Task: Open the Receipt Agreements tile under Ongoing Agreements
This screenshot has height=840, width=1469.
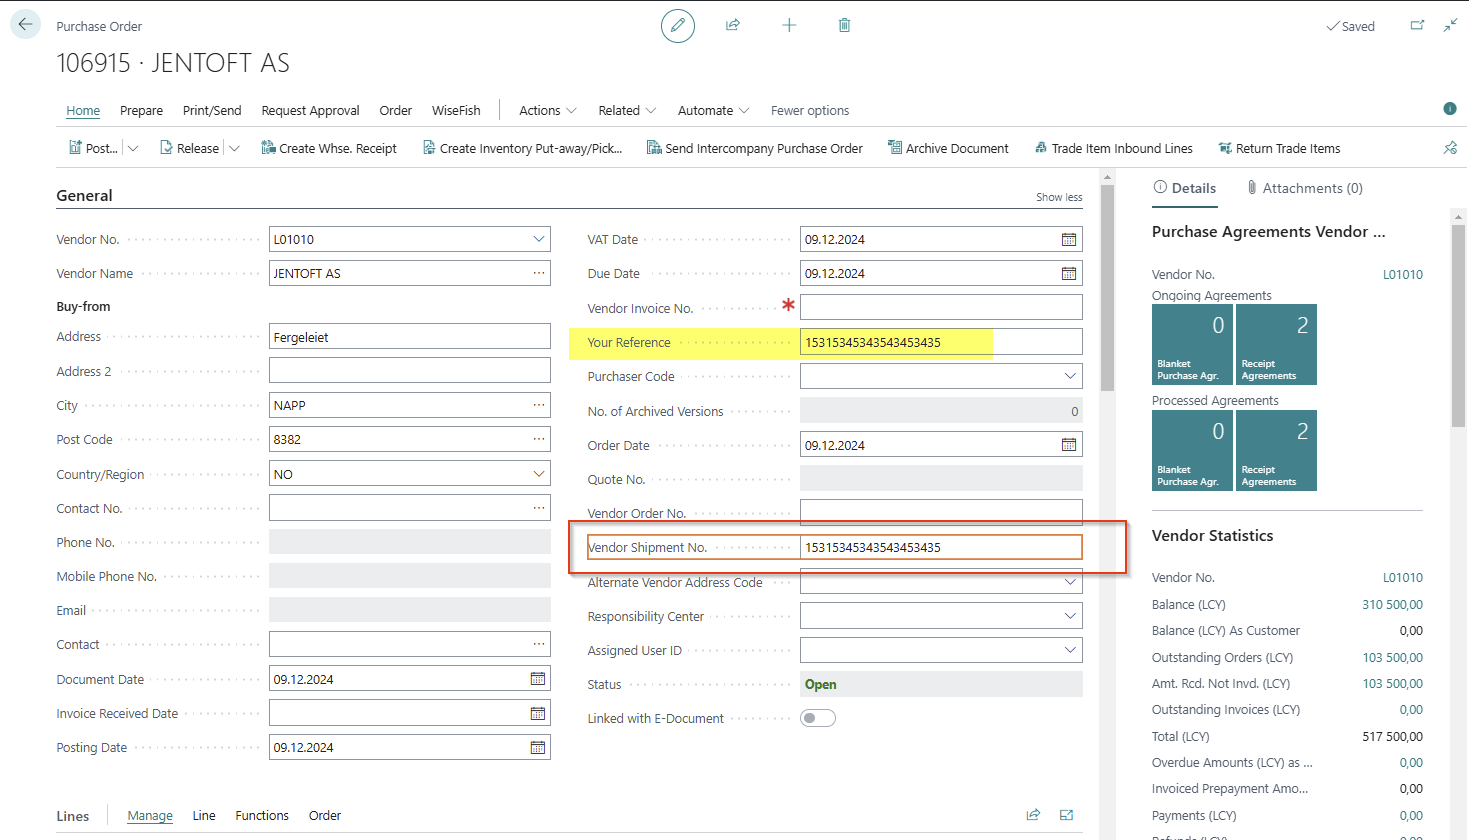Action: (1276, 344)
